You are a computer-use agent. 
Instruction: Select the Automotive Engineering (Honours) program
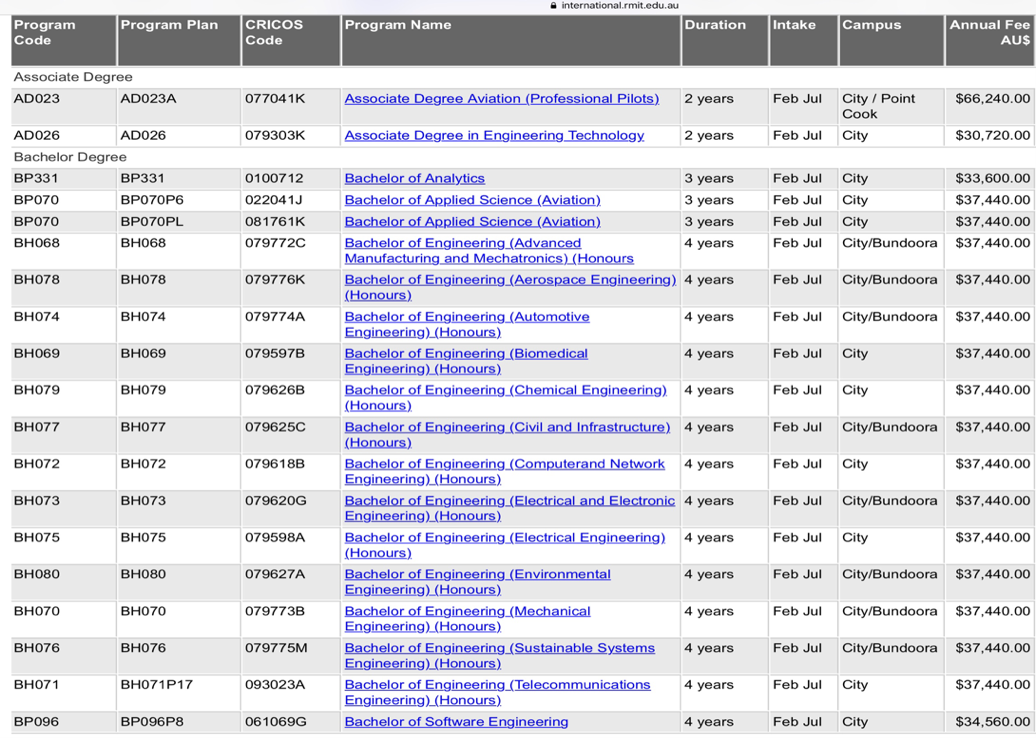(466, 317)
